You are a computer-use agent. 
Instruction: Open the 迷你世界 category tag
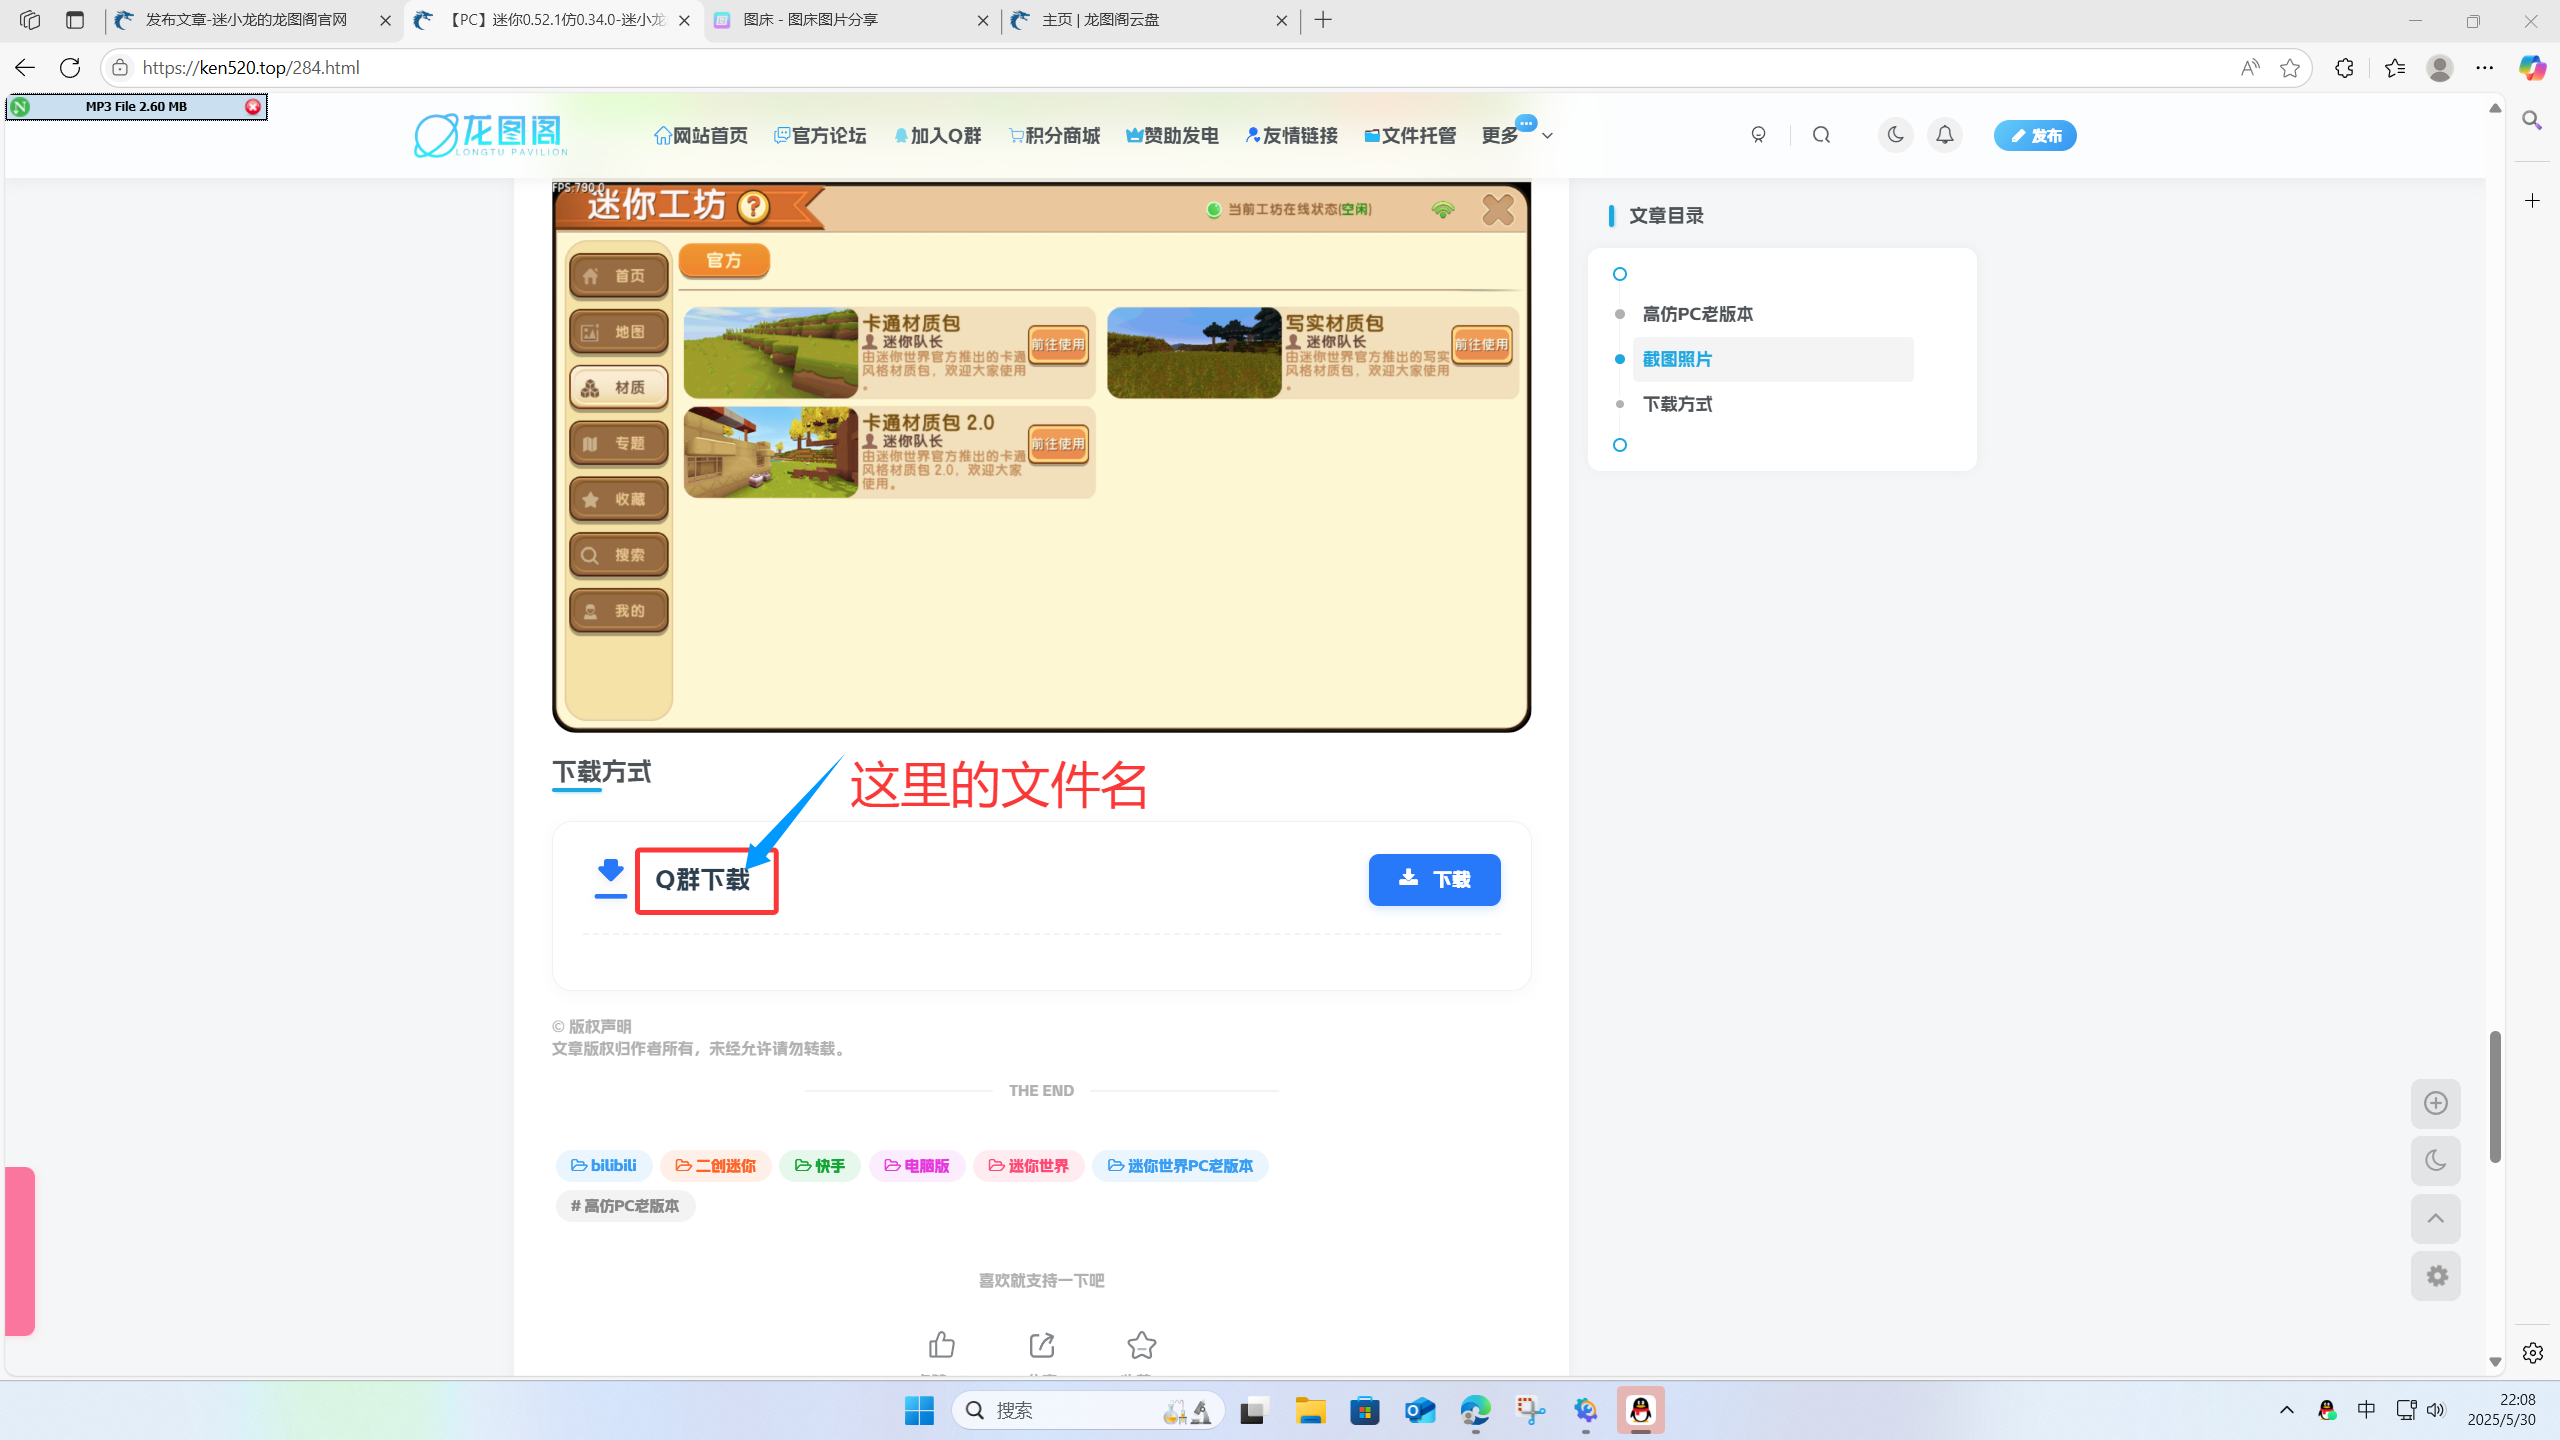1029,1165
